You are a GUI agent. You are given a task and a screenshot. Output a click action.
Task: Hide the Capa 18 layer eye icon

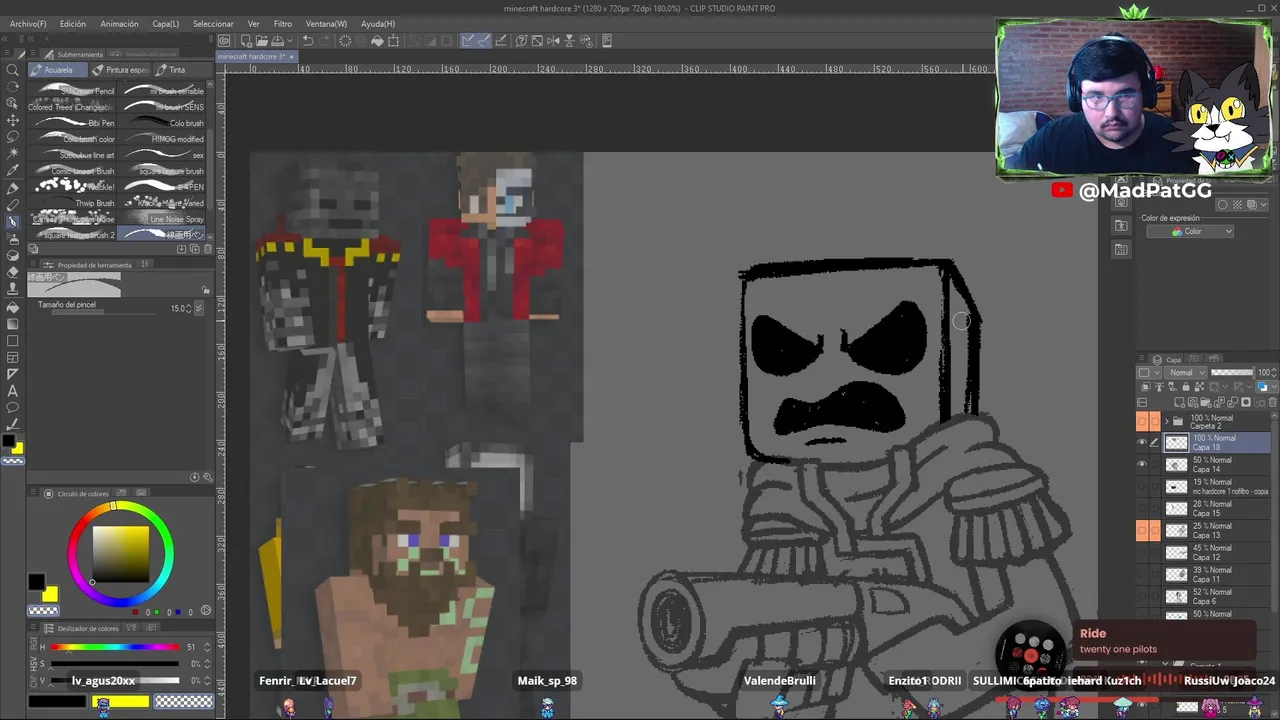coord(1142,443)
